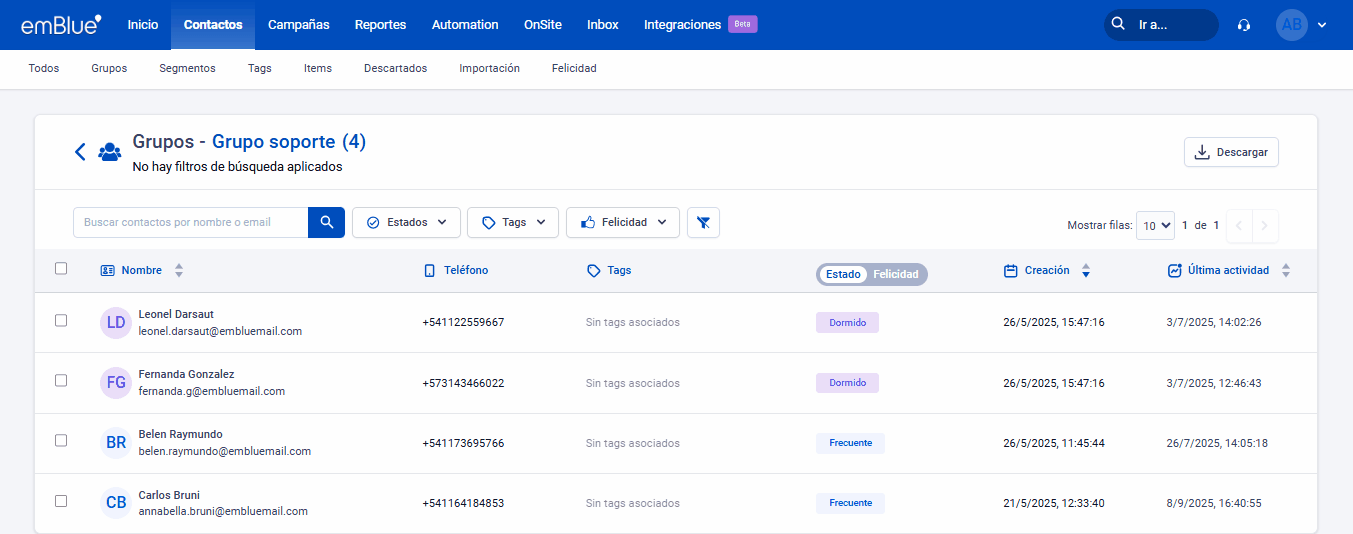The image size is (1353, 534).
Task: Open Carlos Bruni contact name
Action: coord(169,495)
